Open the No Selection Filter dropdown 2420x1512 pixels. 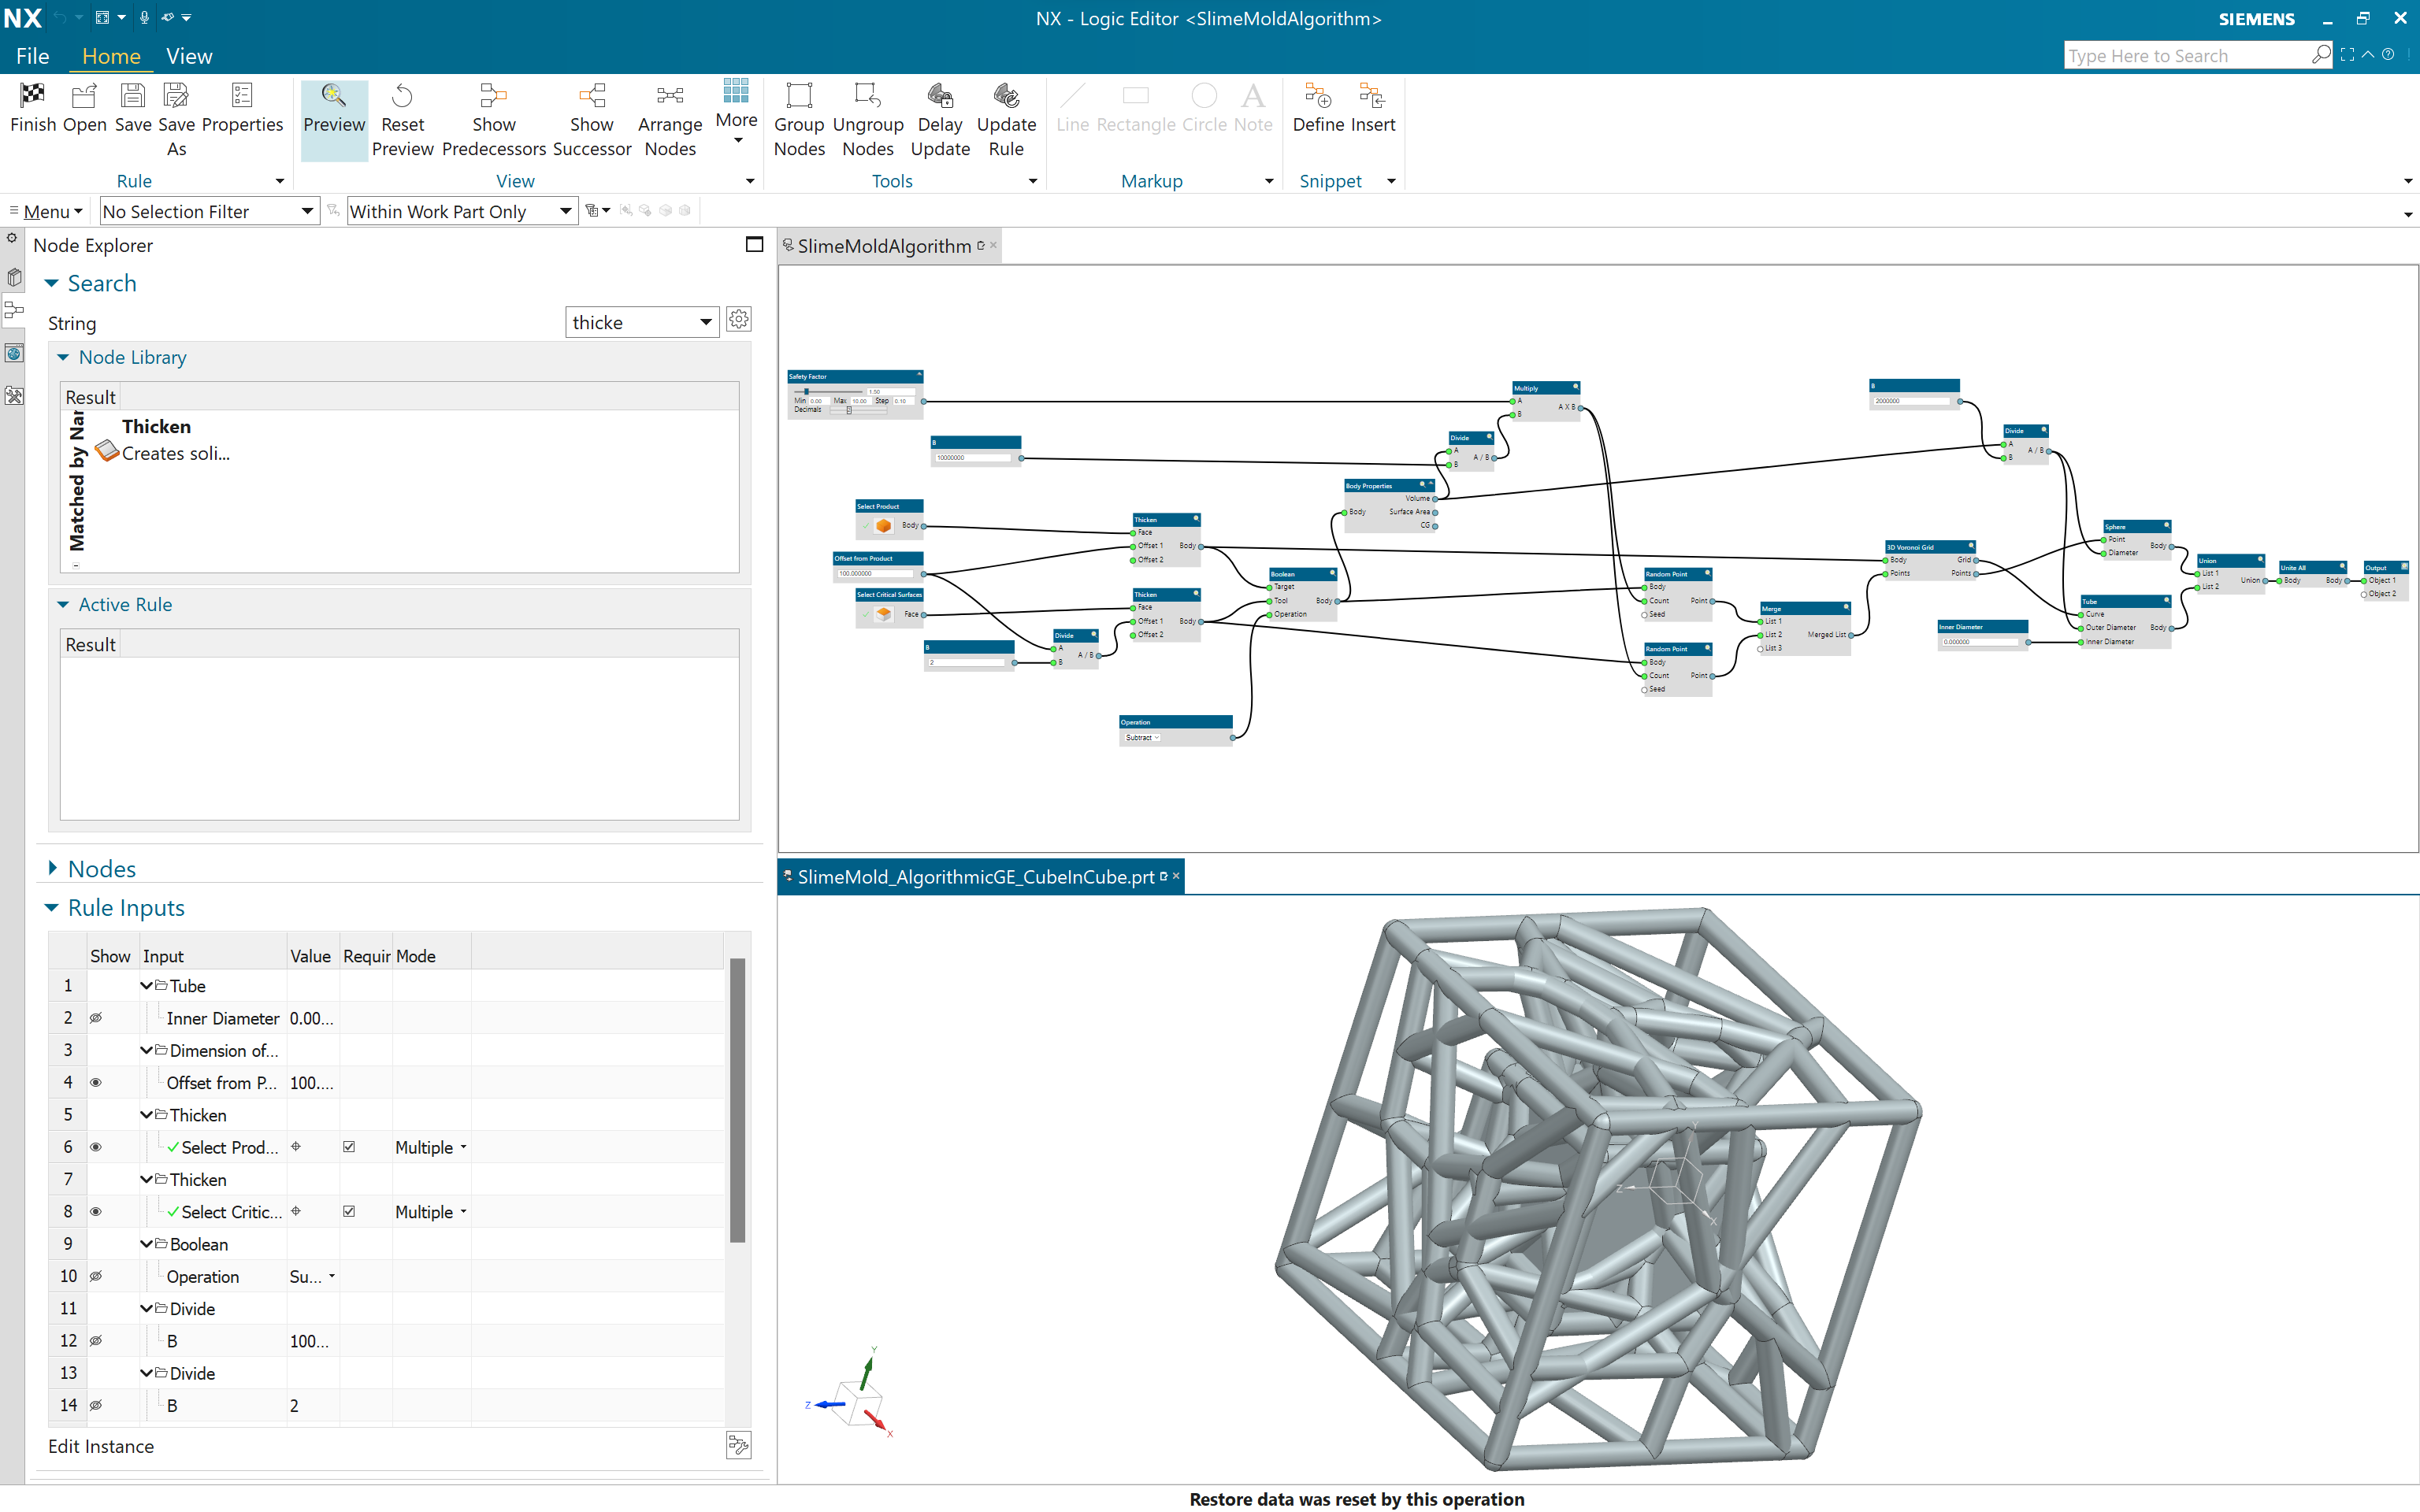(x=307, y=211)
